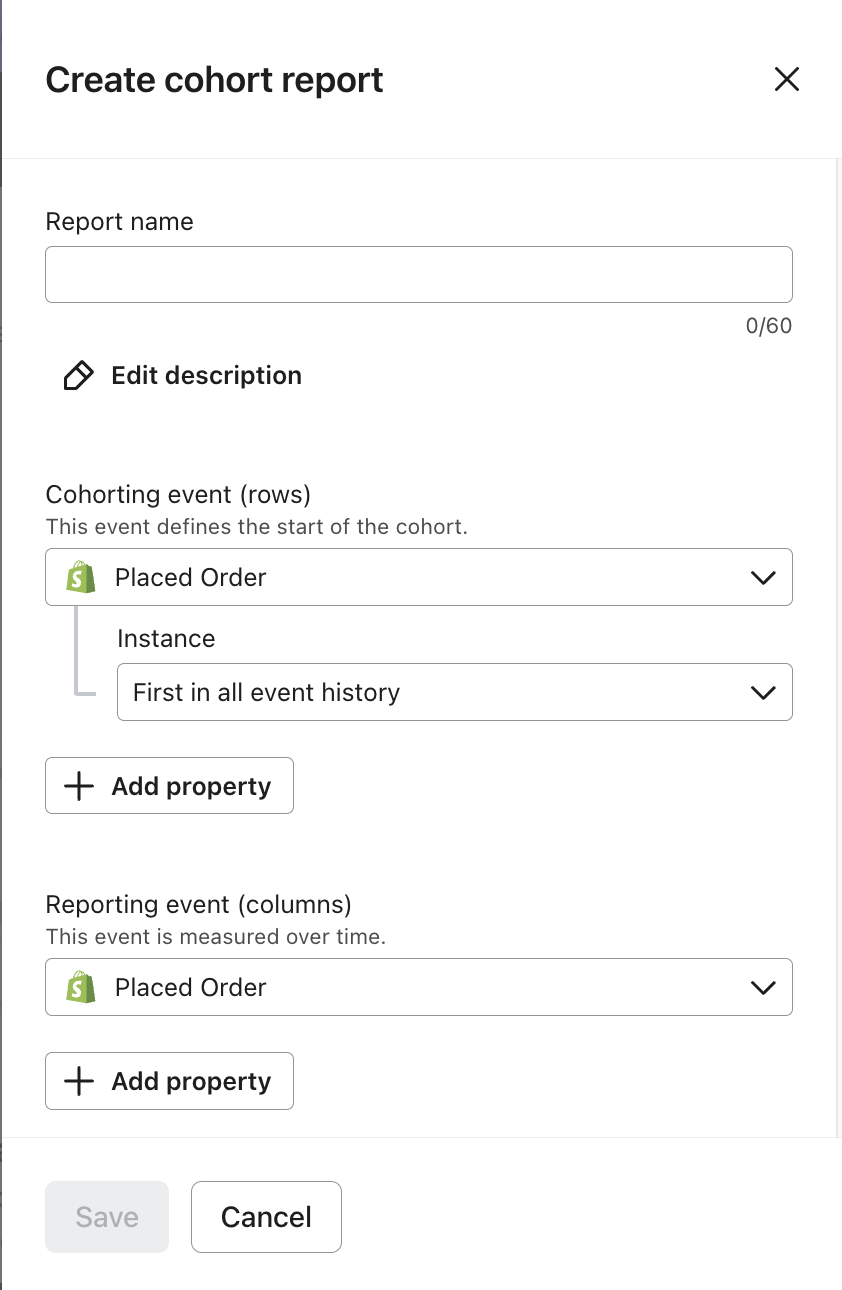Close the Create cohort report dialog
The image size is (842, 1290).
pos(787,80)
